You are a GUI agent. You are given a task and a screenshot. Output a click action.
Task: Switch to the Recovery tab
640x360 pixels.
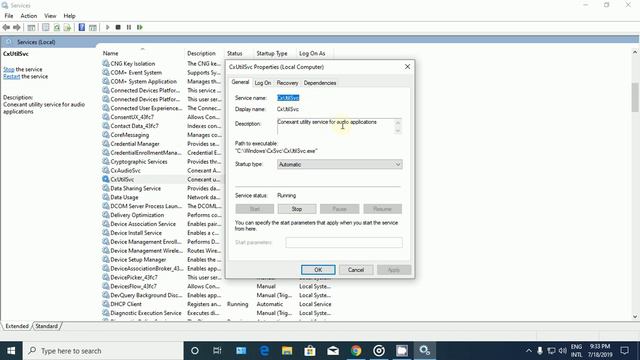pyautogui.click(x=287, y=83)
